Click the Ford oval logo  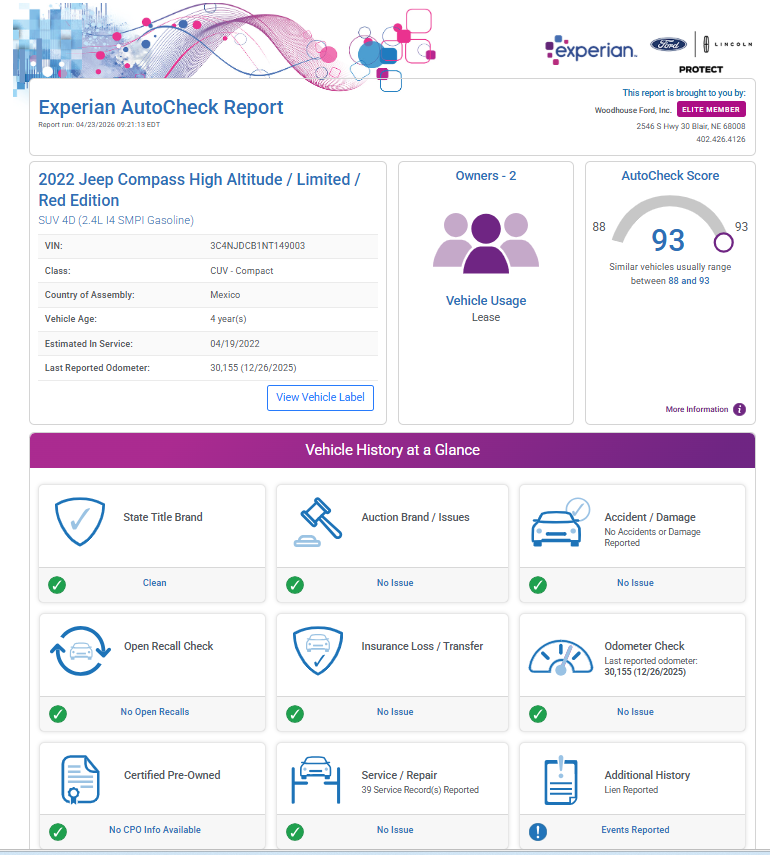coord(669,44)
